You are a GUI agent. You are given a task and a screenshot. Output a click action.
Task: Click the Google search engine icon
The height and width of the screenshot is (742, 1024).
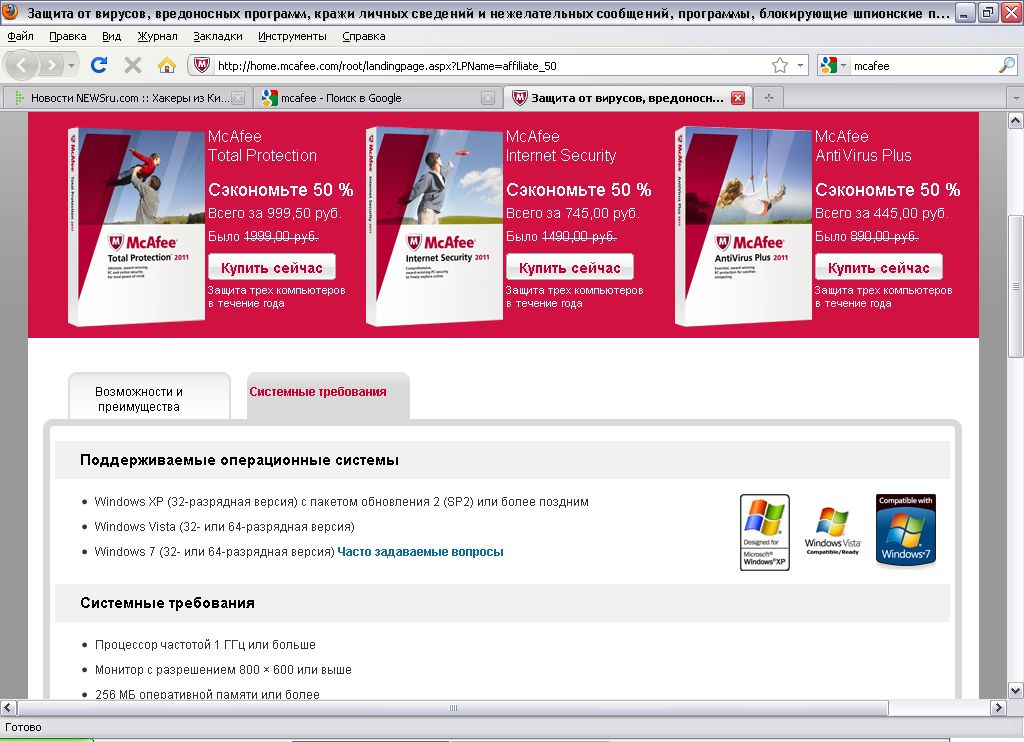(829, 65)
